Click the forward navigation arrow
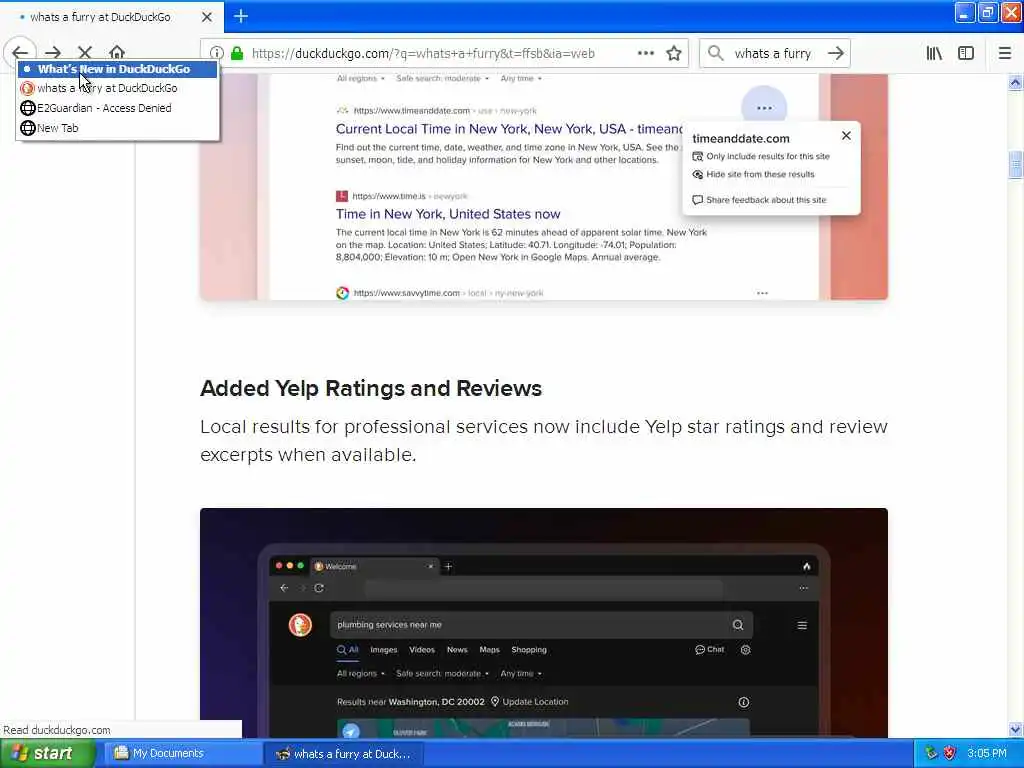This screenshot has height=768, width=1024. pos(53,53)
